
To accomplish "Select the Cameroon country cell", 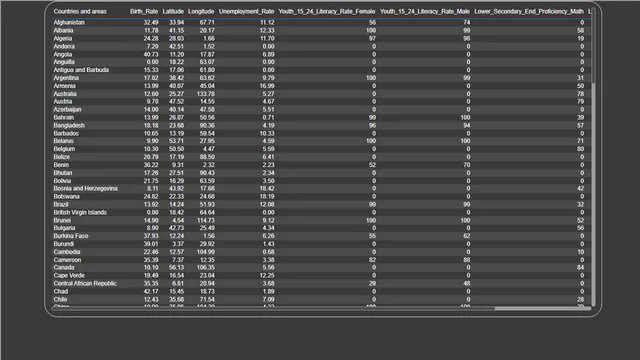I will click(67, 260).
